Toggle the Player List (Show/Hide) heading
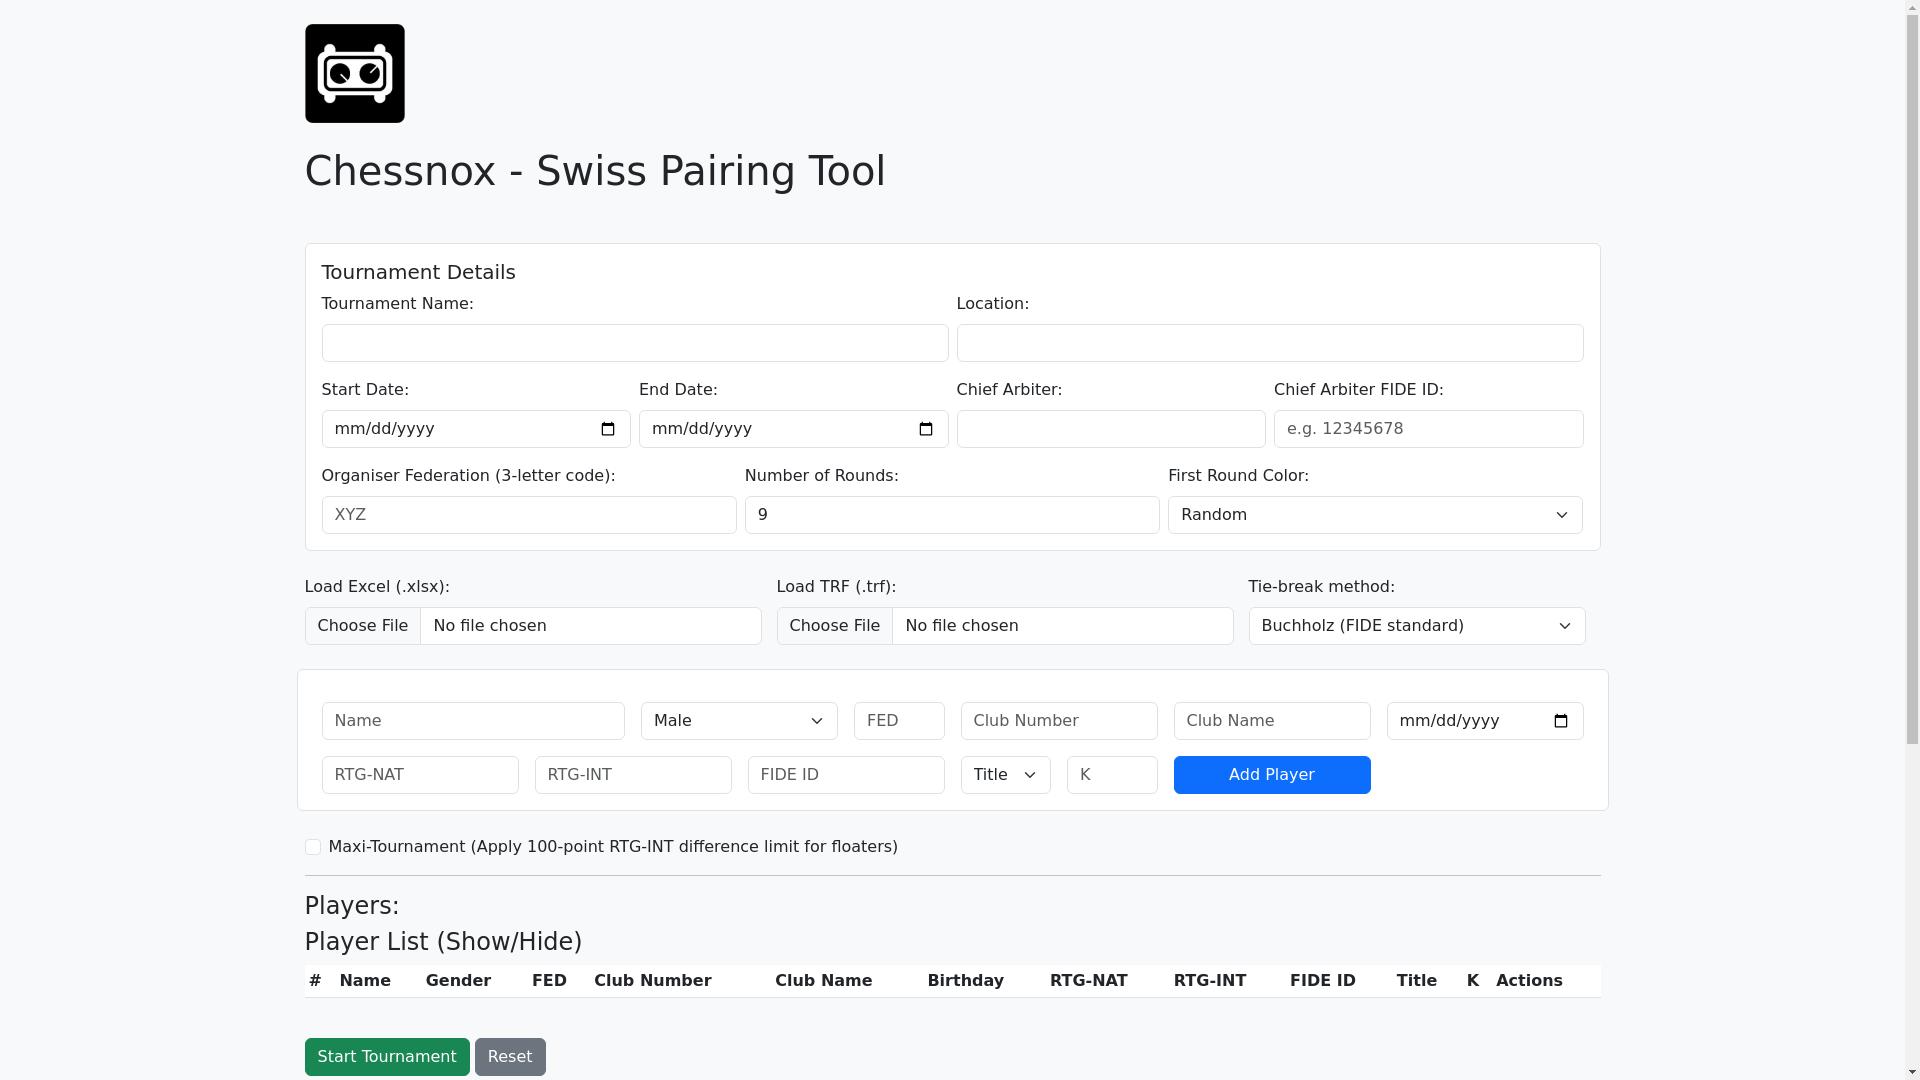 coord(443,942)
